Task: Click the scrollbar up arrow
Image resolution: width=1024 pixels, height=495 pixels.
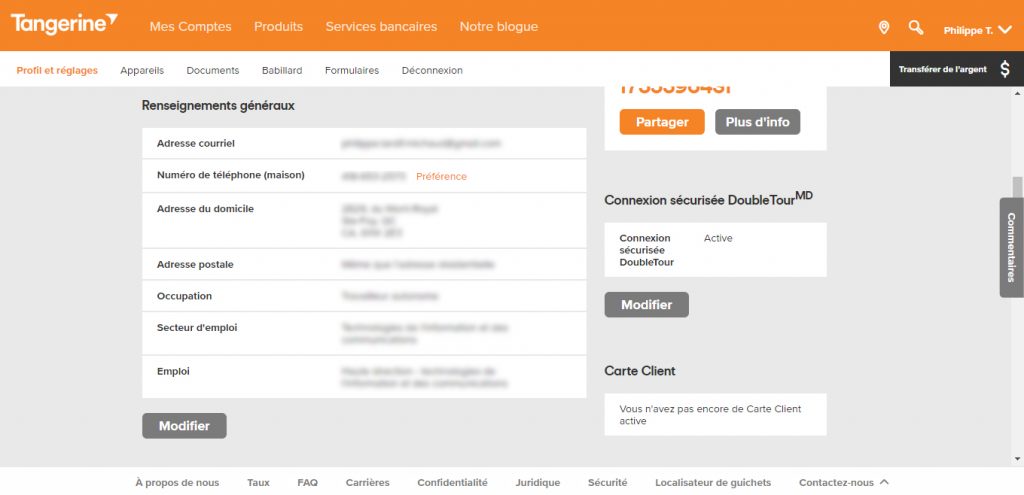Action: [1017, 93]
